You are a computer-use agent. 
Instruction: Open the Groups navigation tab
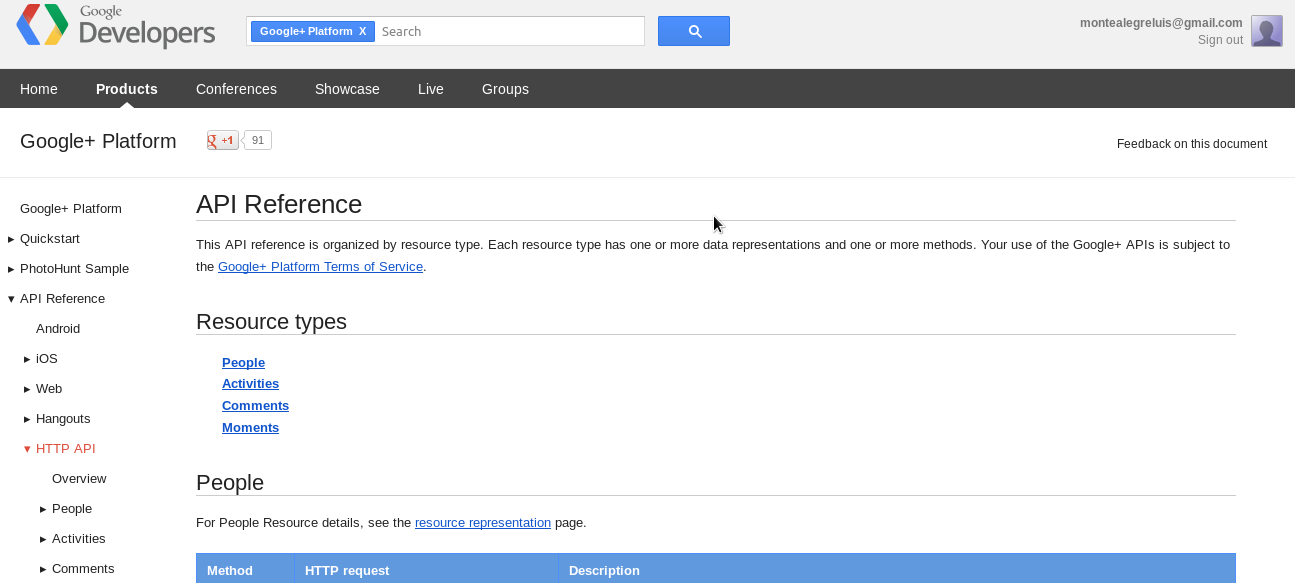(505, 89)
